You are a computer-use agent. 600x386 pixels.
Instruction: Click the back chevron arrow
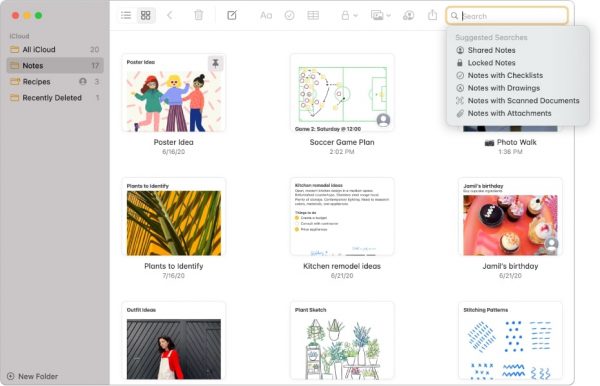170,15
